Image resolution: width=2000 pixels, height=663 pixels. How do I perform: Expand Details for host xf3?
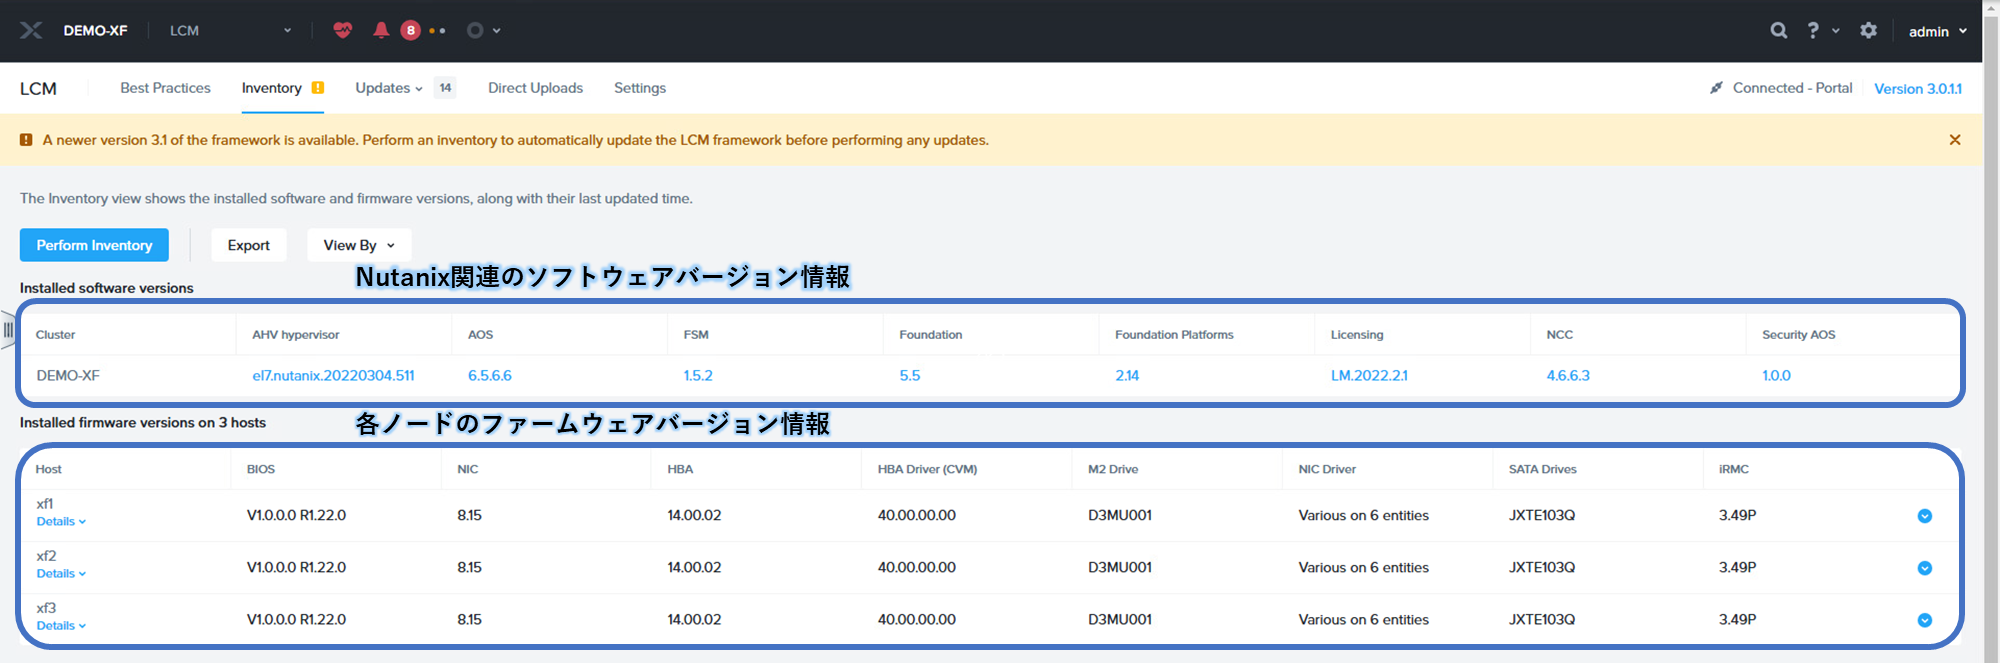(x=61, y=625)
